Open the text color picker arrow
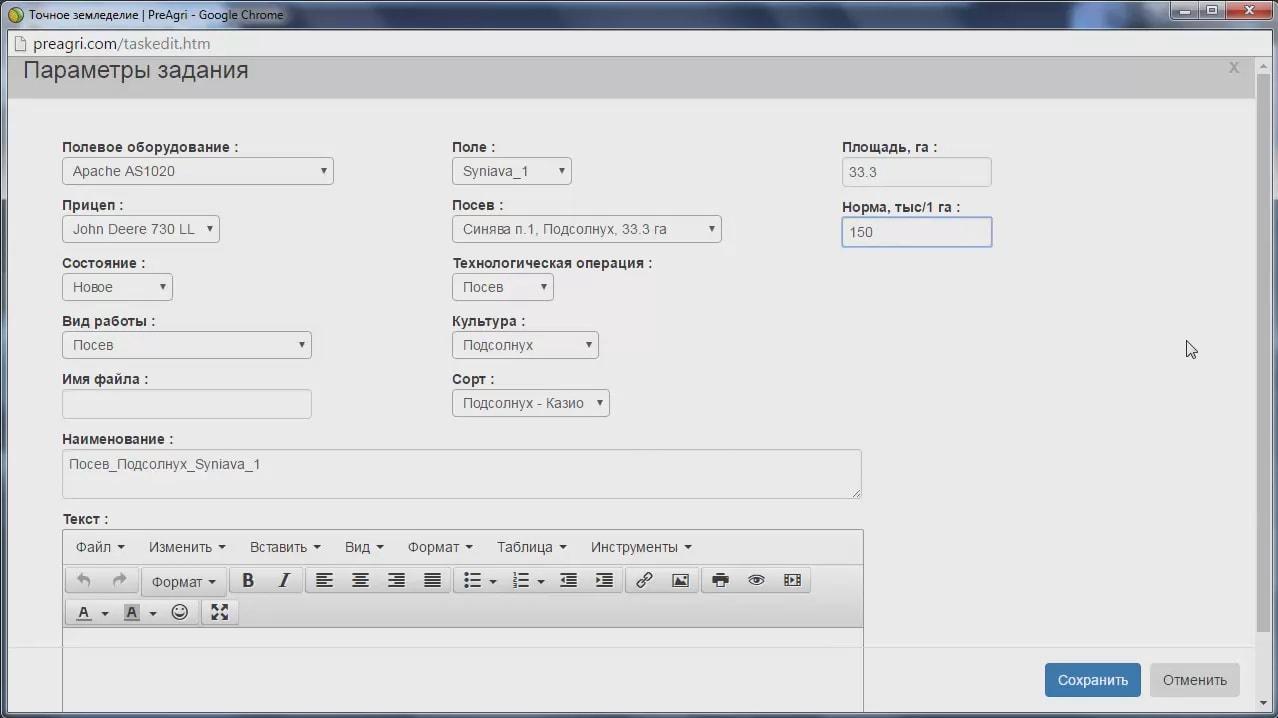The height and width of the screenshot is (718, 1278). point(105,614)
